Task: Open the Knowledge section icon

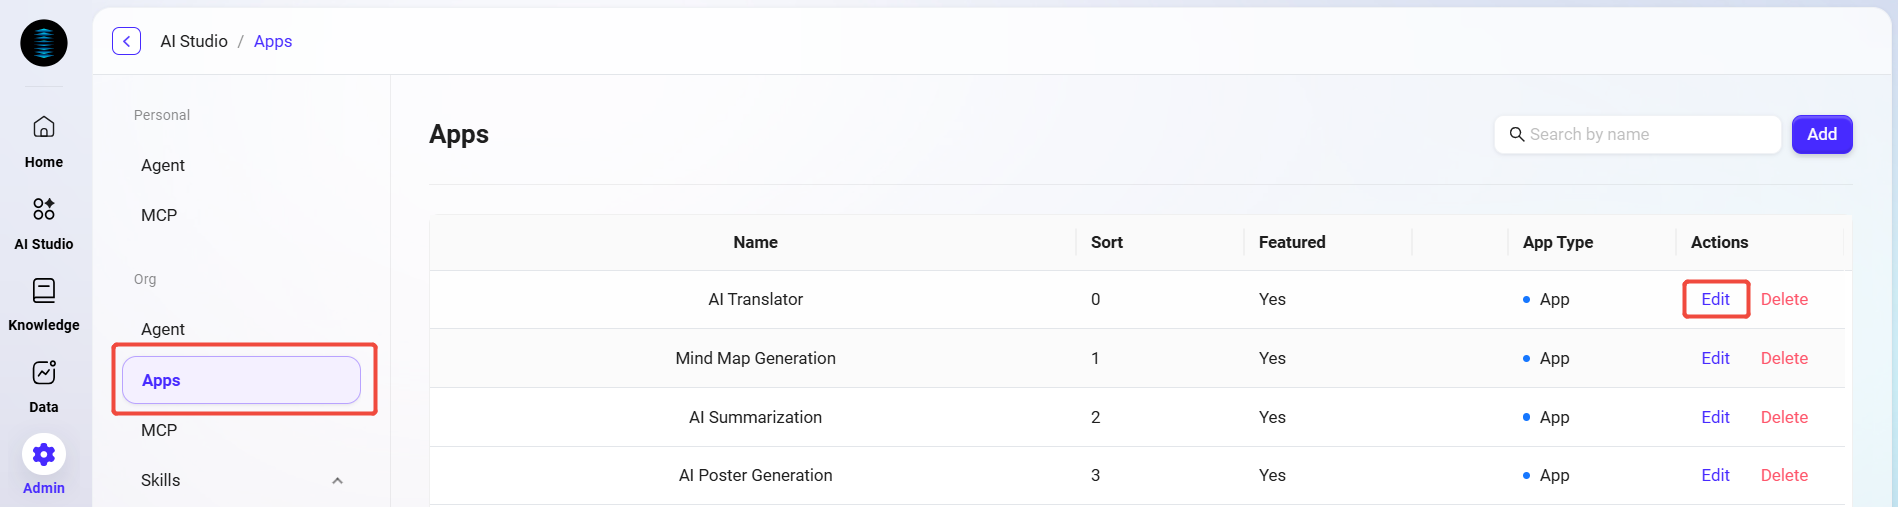Action: tap(44, 291)
